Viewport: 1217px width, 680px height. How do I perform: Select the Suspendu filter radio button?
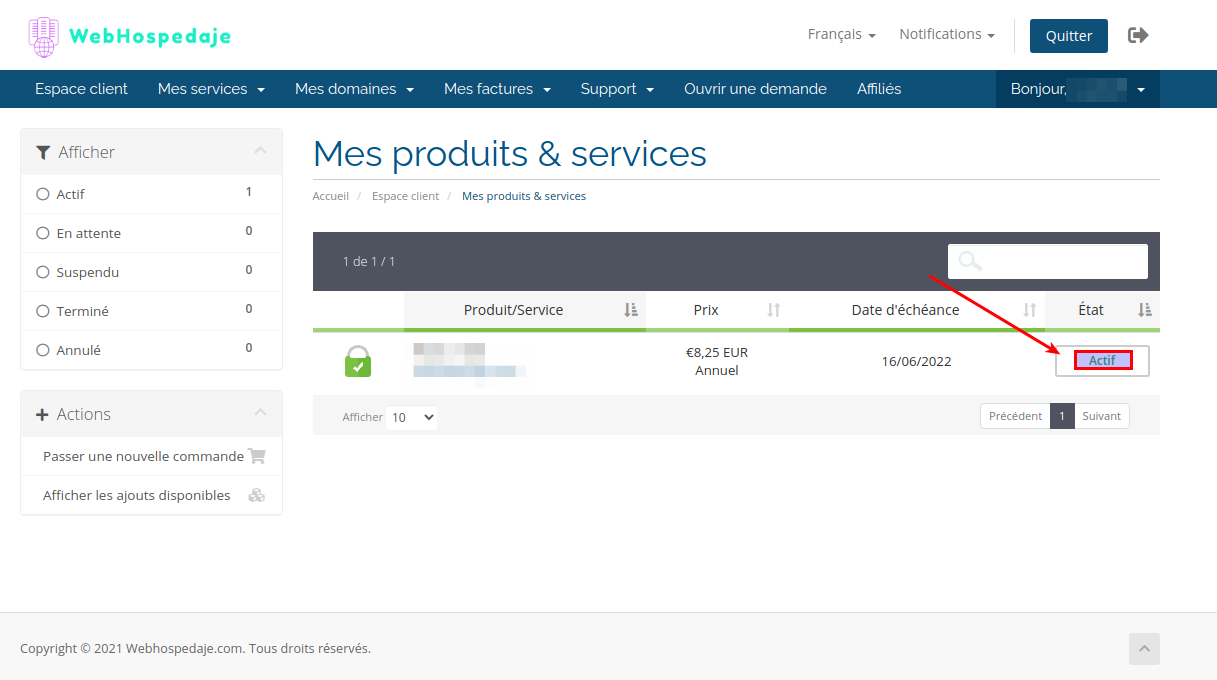tap(43, 272)
